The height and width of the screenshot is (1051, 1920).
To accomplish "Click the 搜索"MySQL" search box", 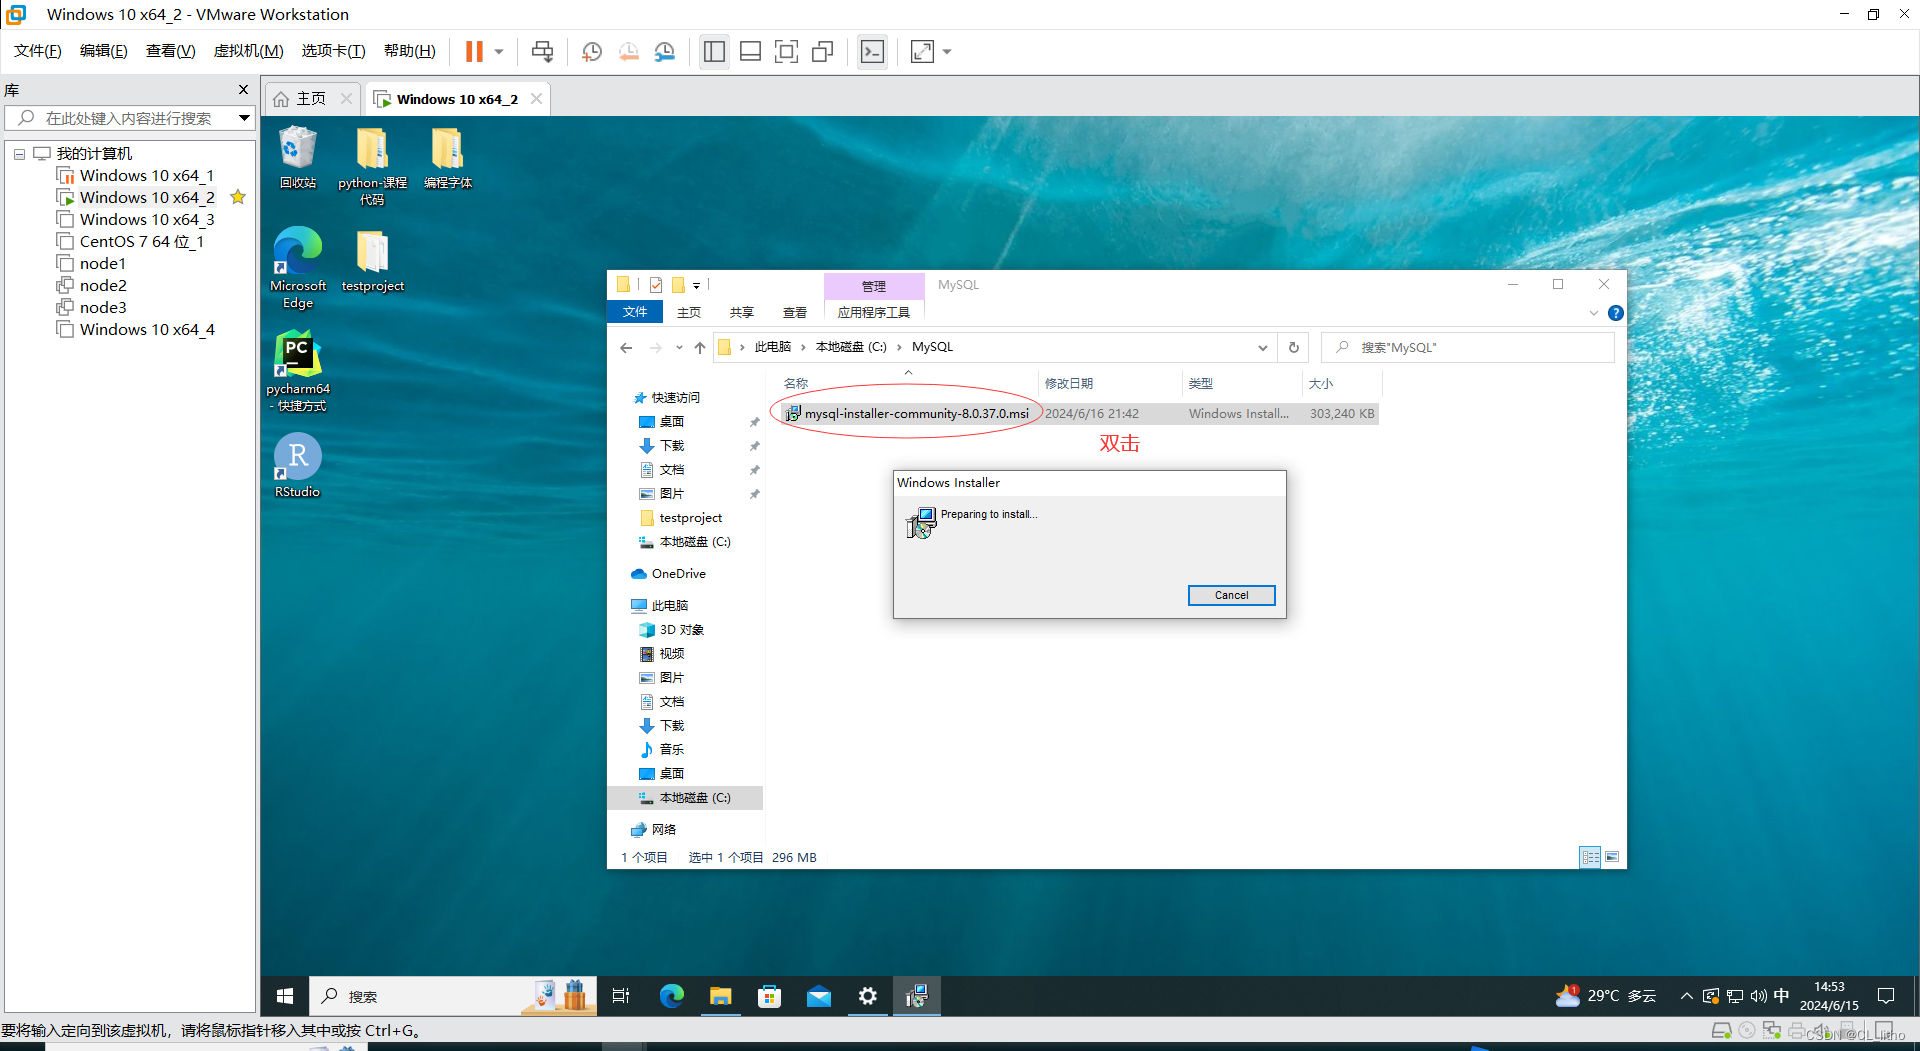I will 1467,347.
